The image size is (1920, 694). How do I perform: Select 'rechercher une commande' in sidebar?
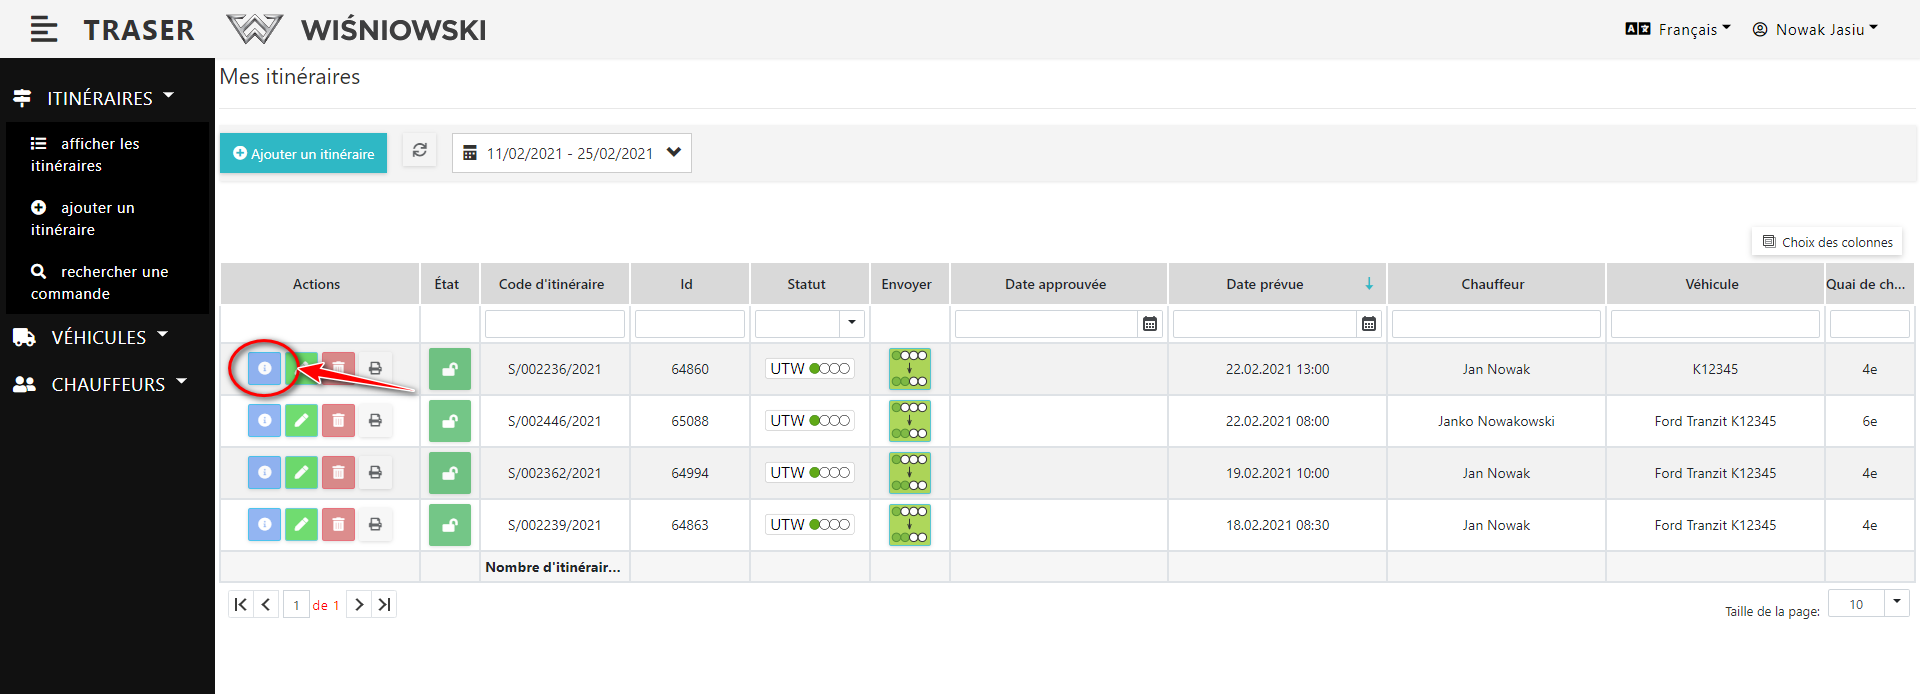[100, 283]
